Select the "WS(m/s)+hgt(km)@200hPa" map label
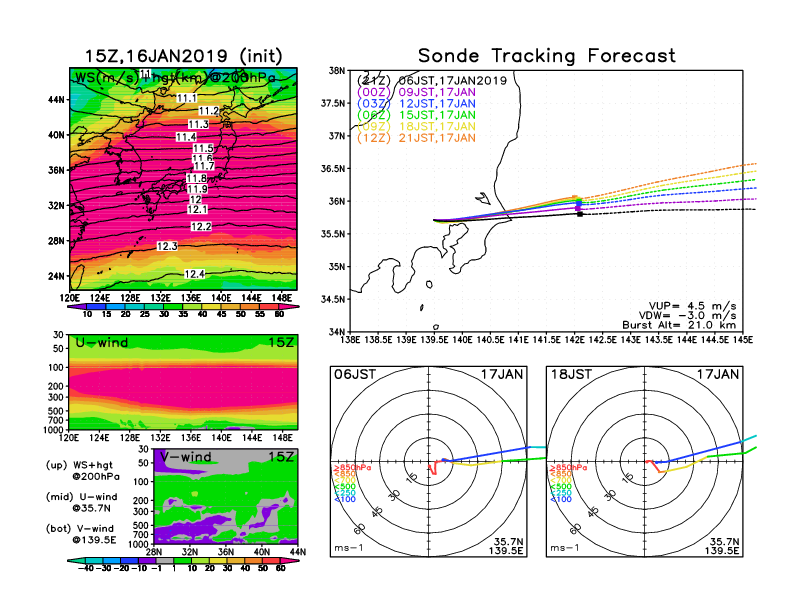 (175, 78)
